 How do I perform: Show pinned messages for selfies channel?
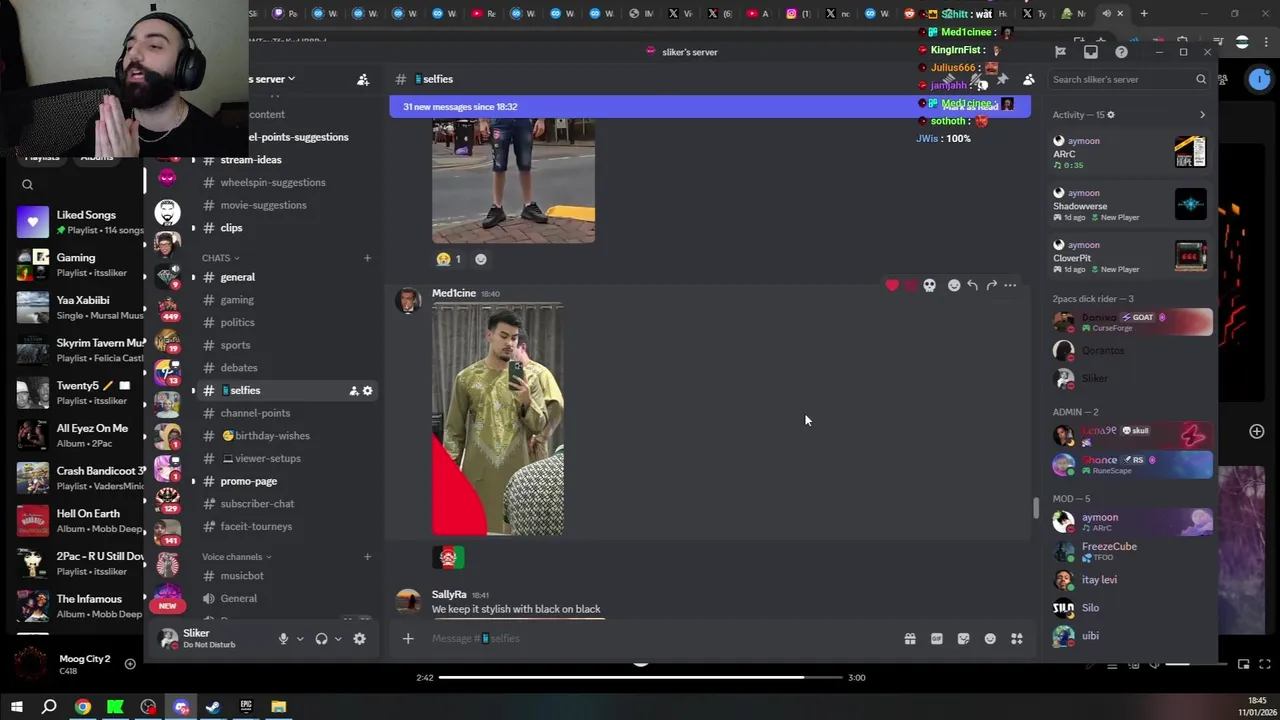click(1002, 79)
